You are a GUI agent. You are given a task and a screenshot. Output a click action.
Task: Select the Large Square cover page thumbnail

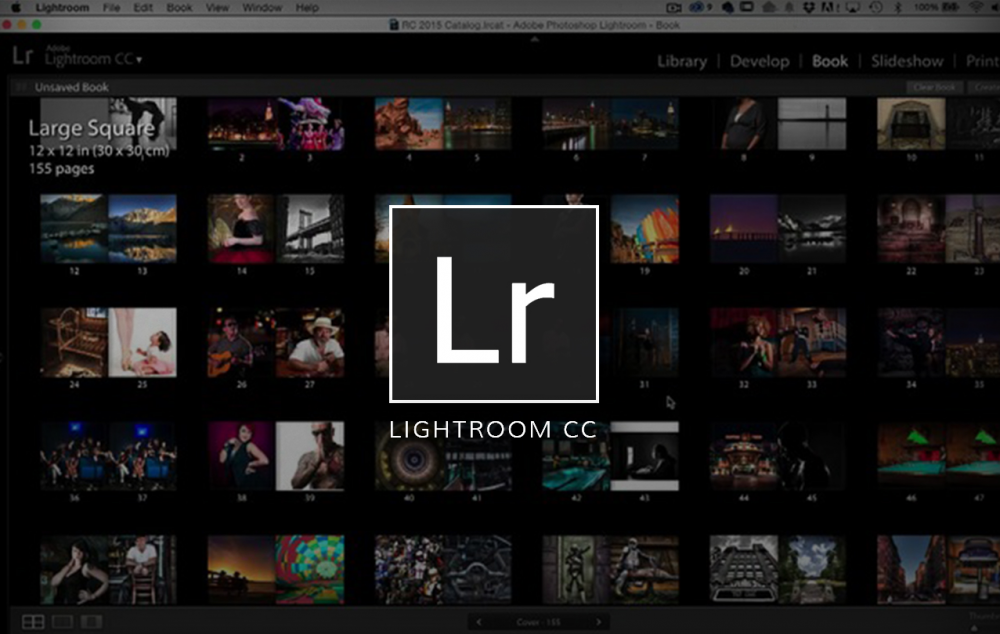(x=108, y=124)
